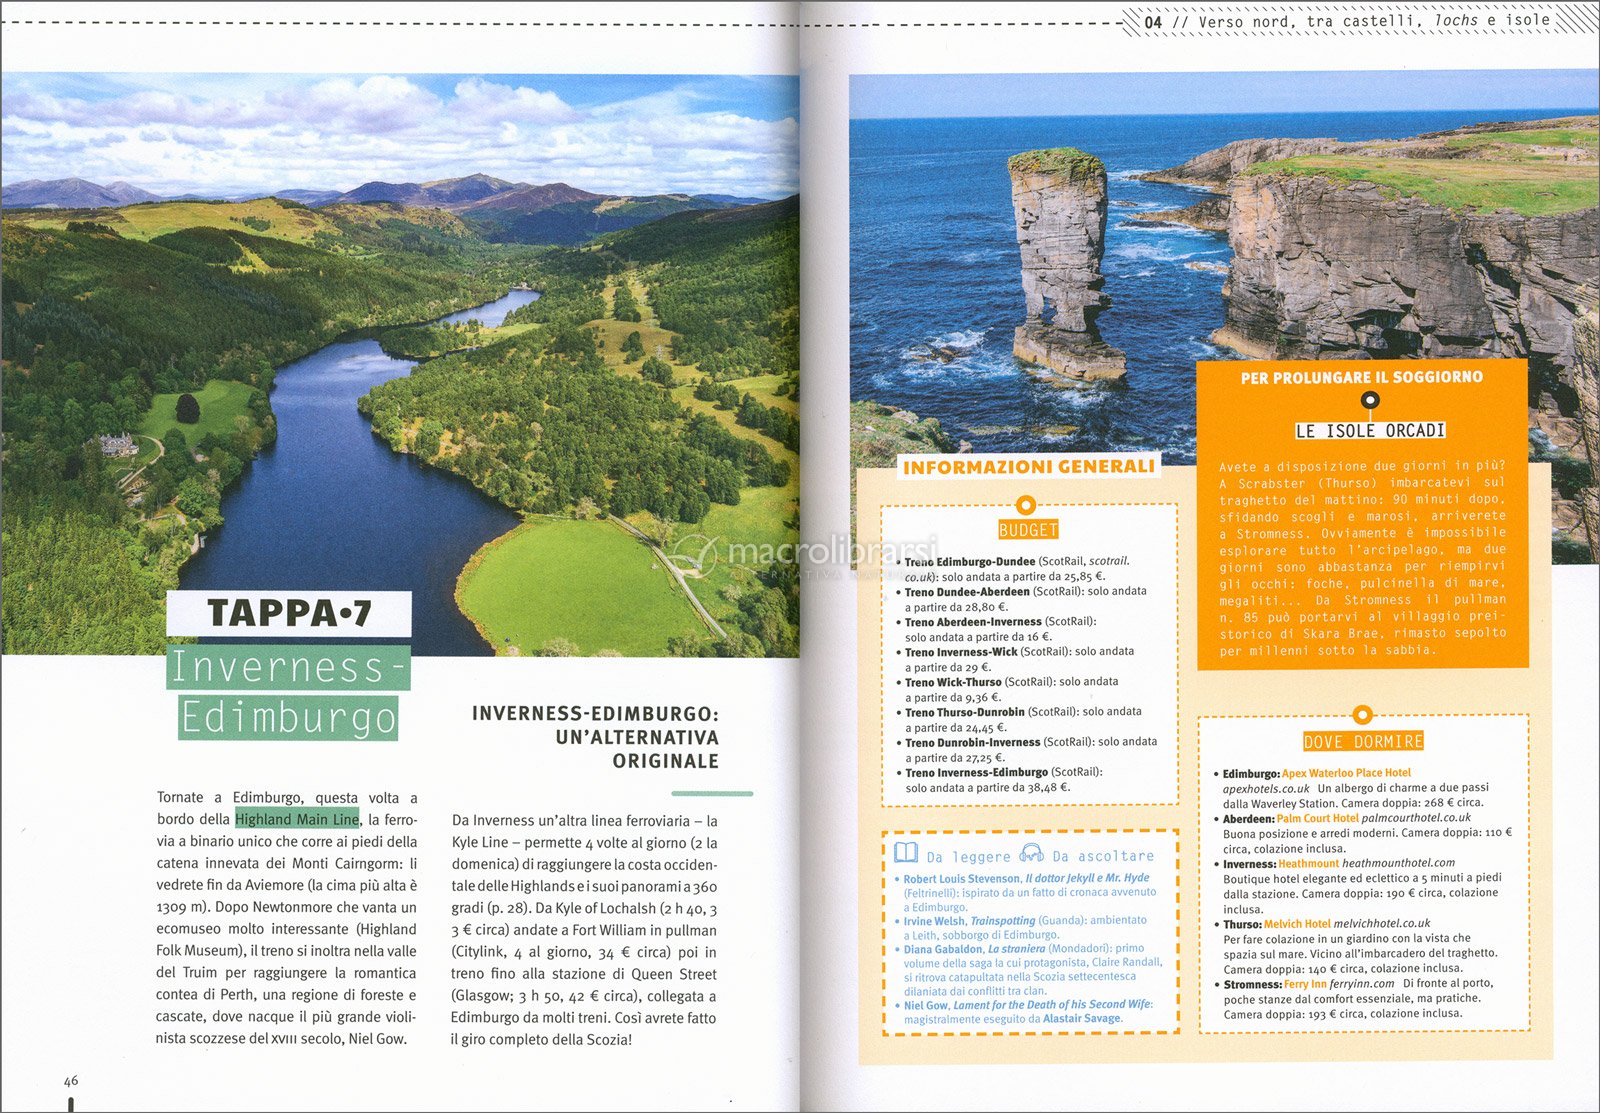1600x1113 pixels.
Task: Click the Apex Waterloo Place Hotel name
Action: pyautogui.click(x=1346, y=773)
